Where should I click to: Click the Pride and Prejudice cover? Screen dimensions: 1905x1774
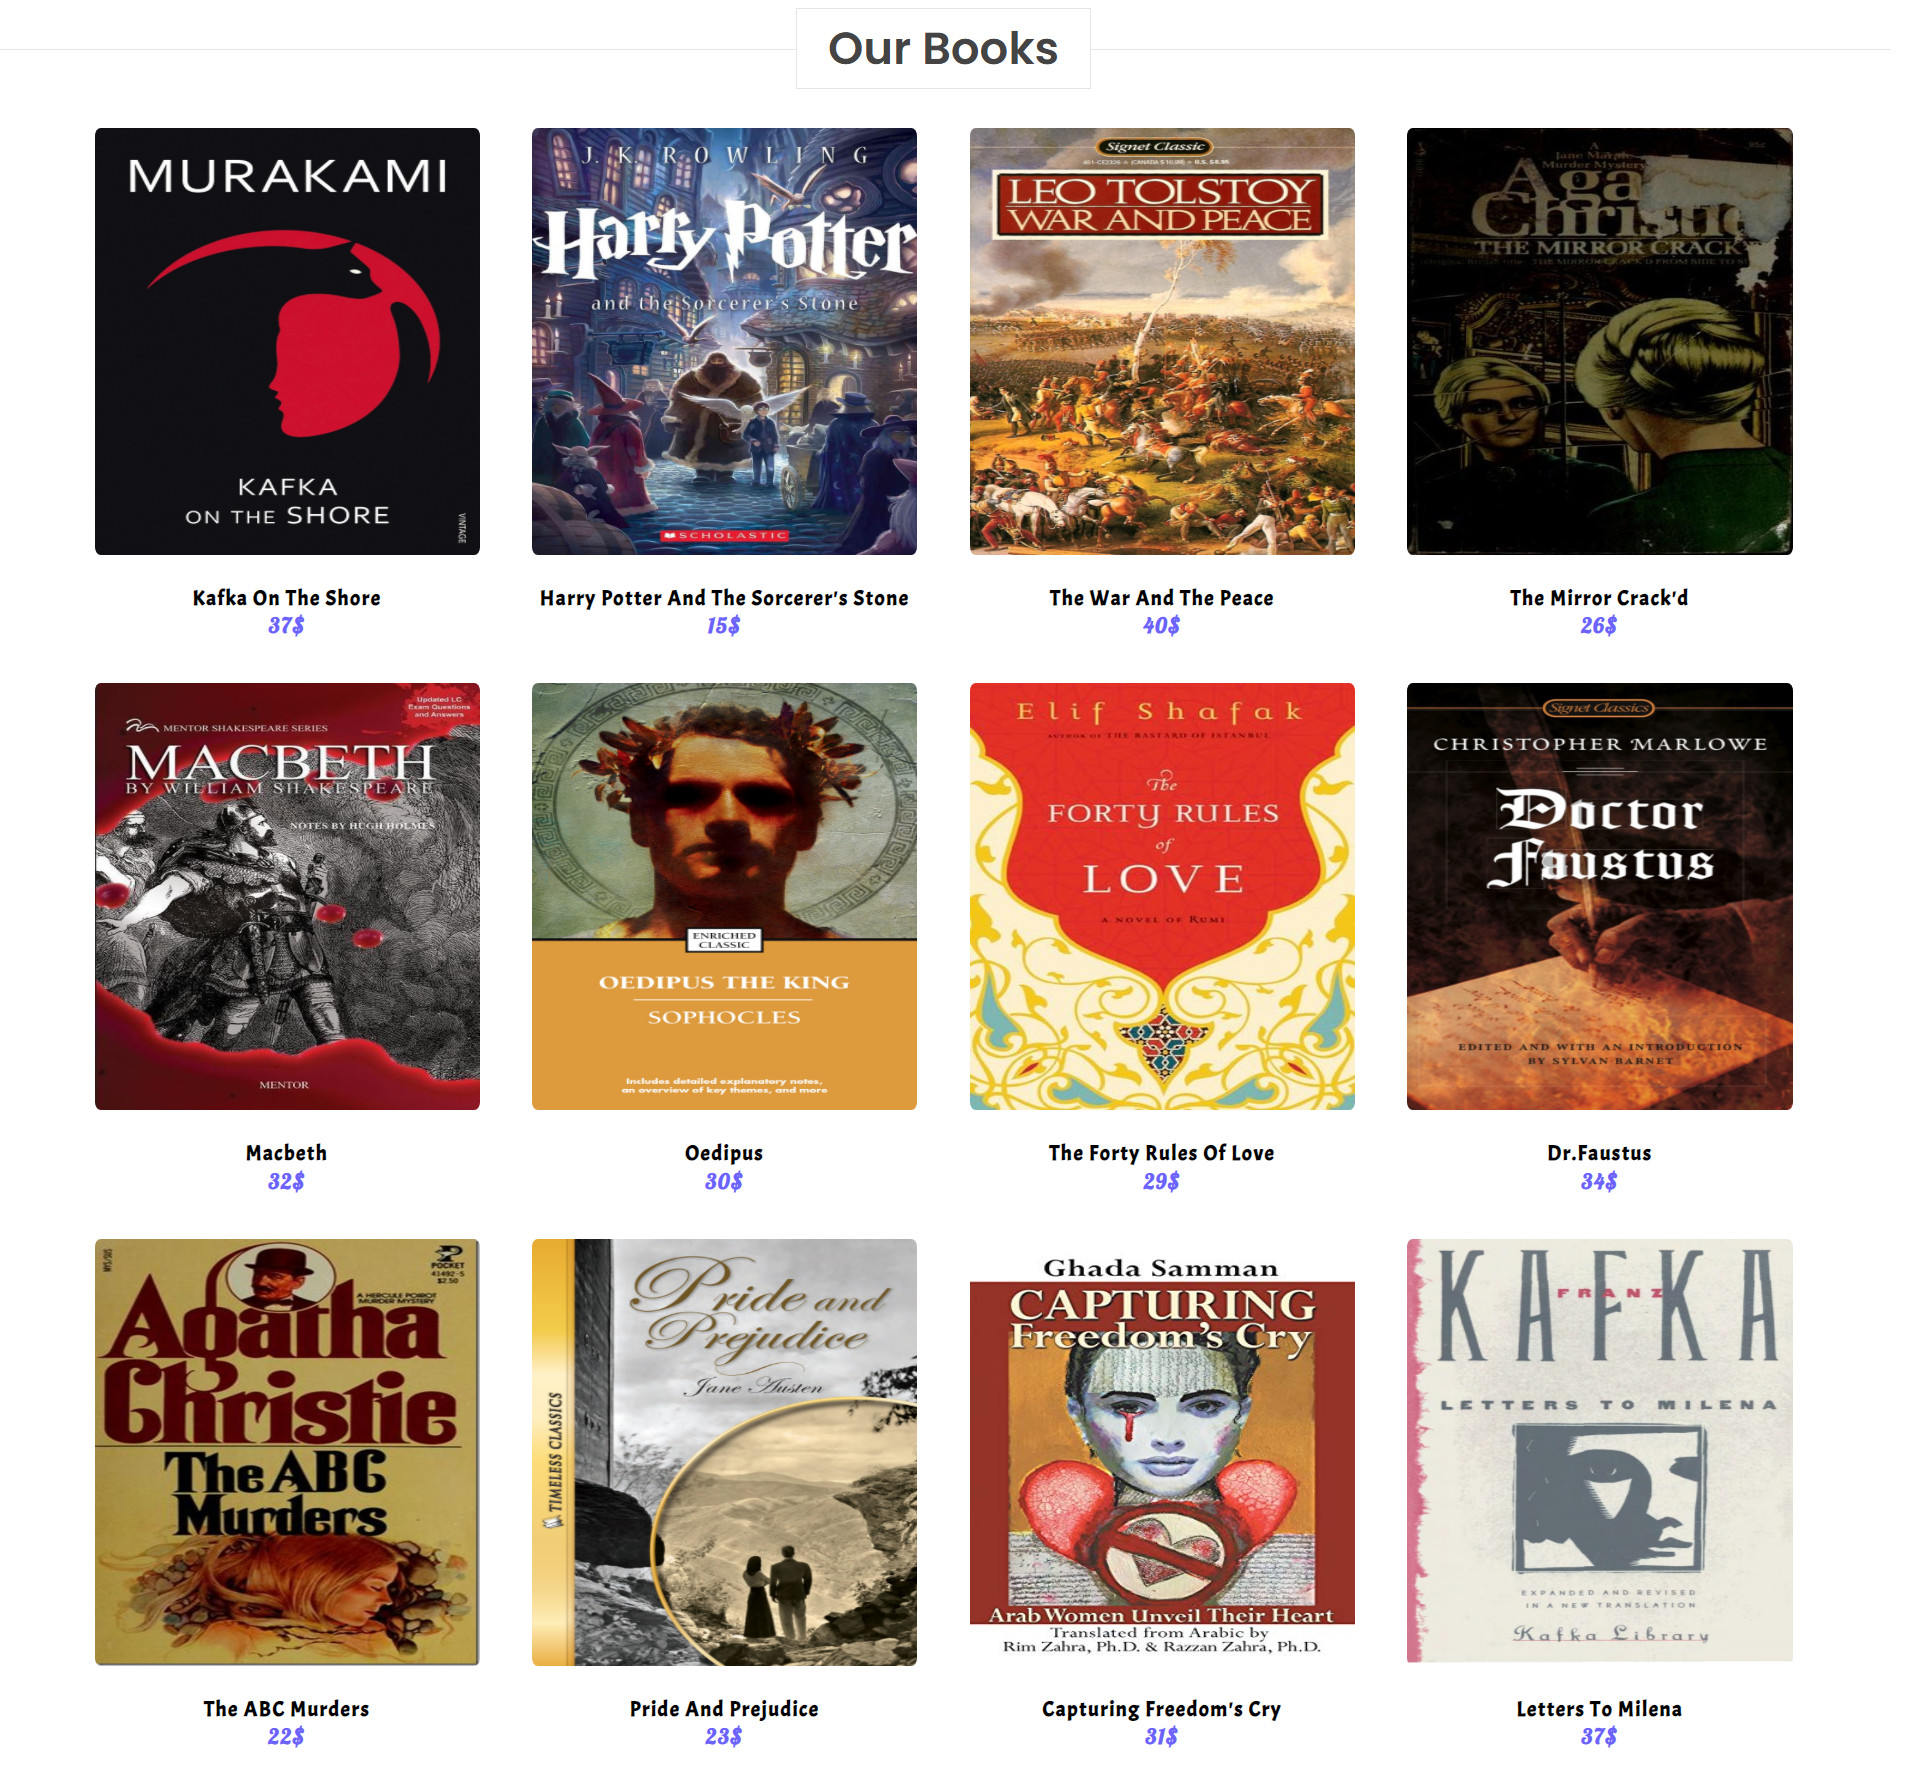pyautogui.click(x=724, y=1452)
